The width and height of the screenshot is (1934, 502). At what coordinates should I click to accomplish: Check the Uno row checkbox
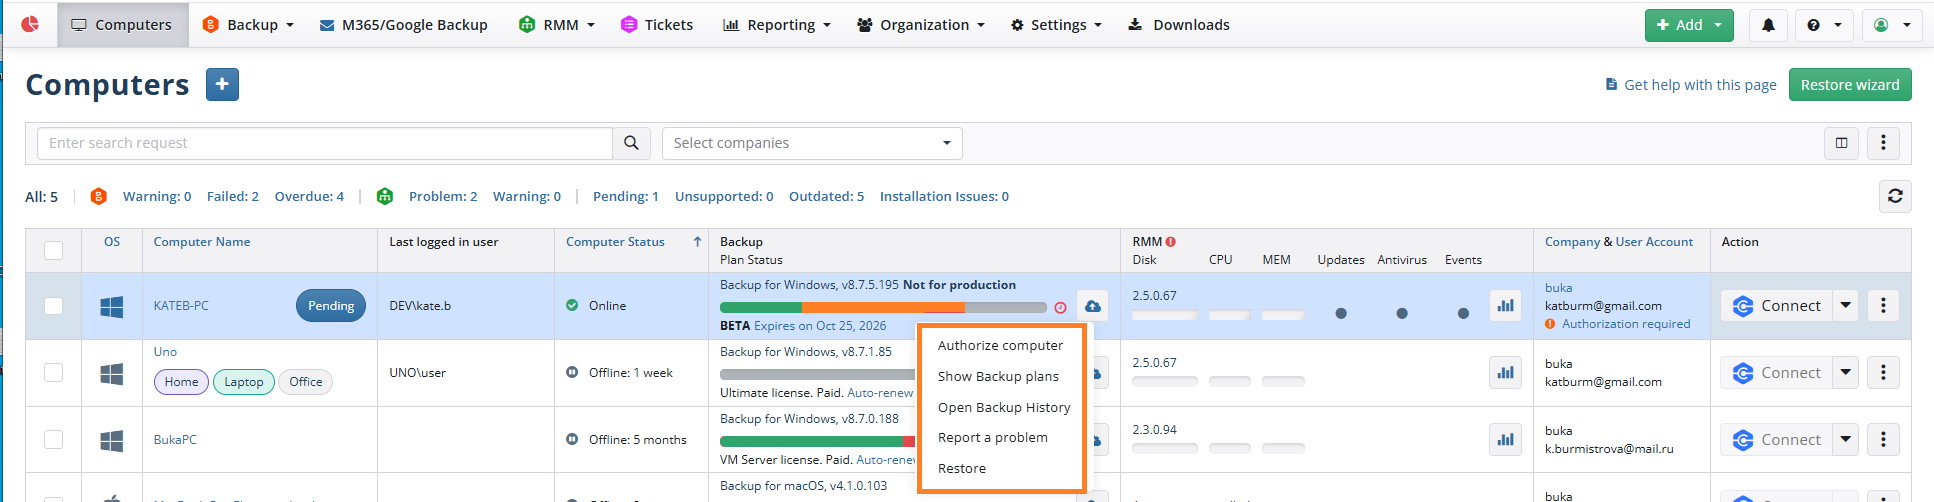click(x=54, y=372)
